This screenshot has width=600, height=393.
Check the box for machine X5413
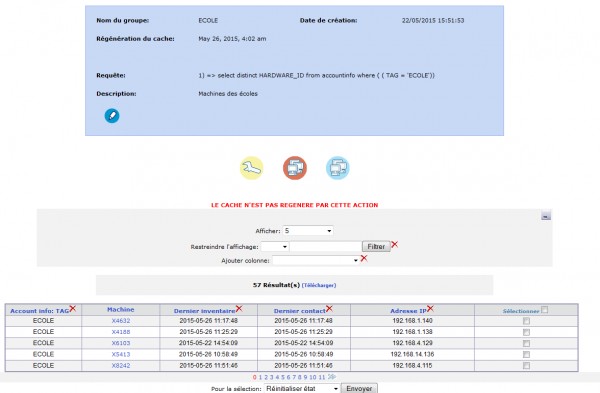(527, 355)
